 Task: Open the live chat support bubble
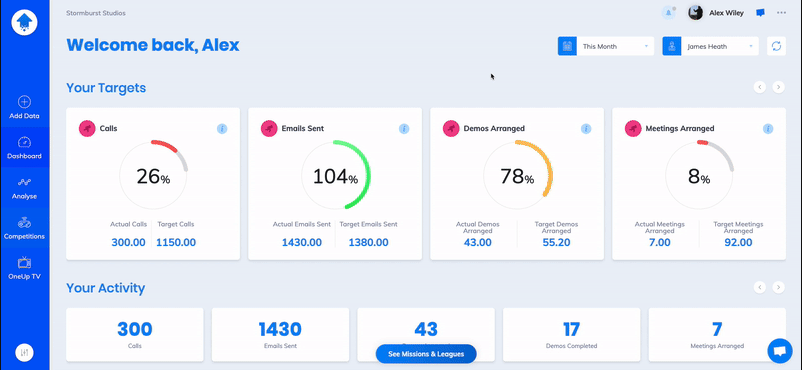click(780, 351)
